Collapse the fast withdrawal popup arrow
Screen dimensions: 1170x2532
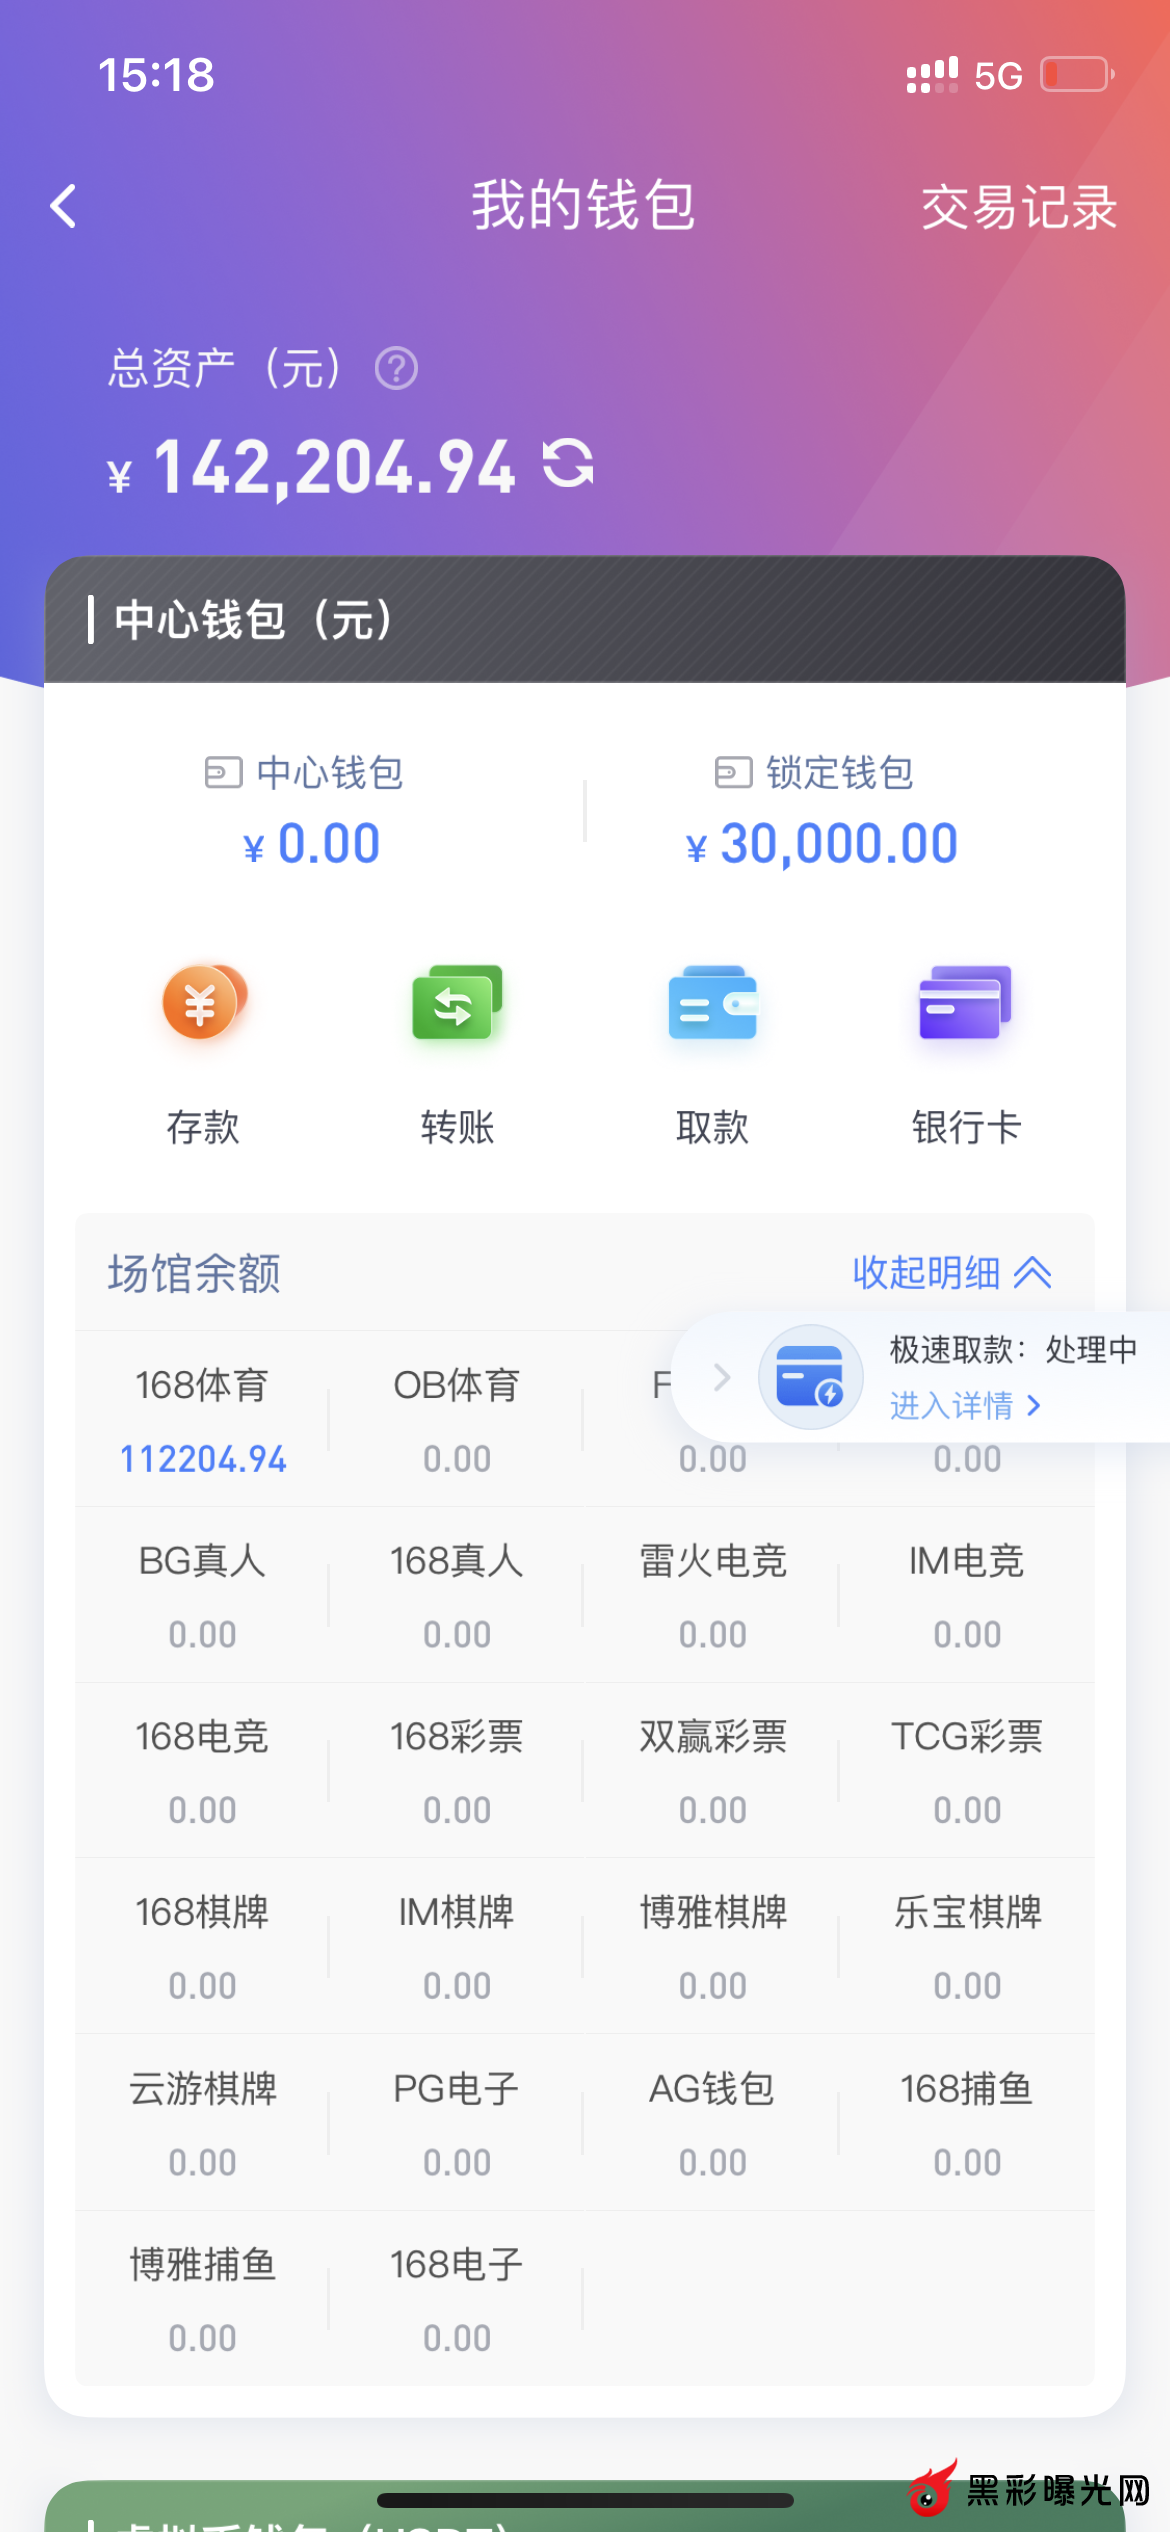pyautogui.click(x=721, y=1378)
